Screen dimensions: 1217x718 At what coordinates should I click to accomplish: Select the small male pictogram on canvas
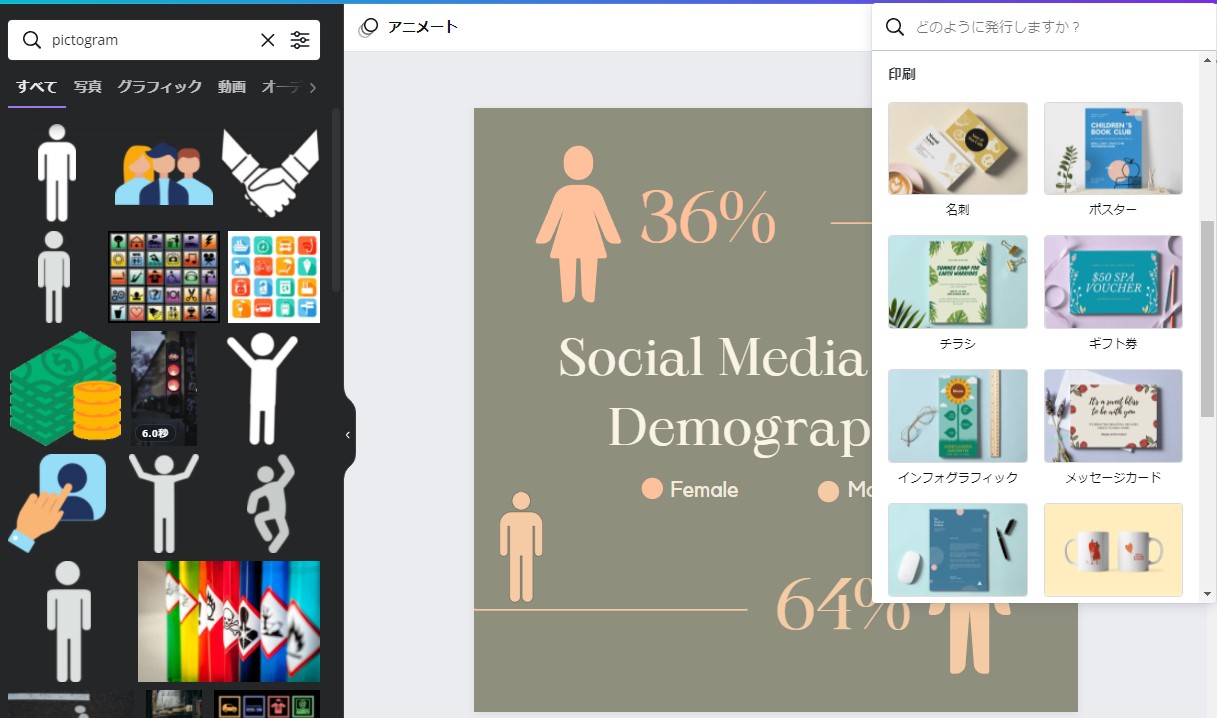point(520,546)
